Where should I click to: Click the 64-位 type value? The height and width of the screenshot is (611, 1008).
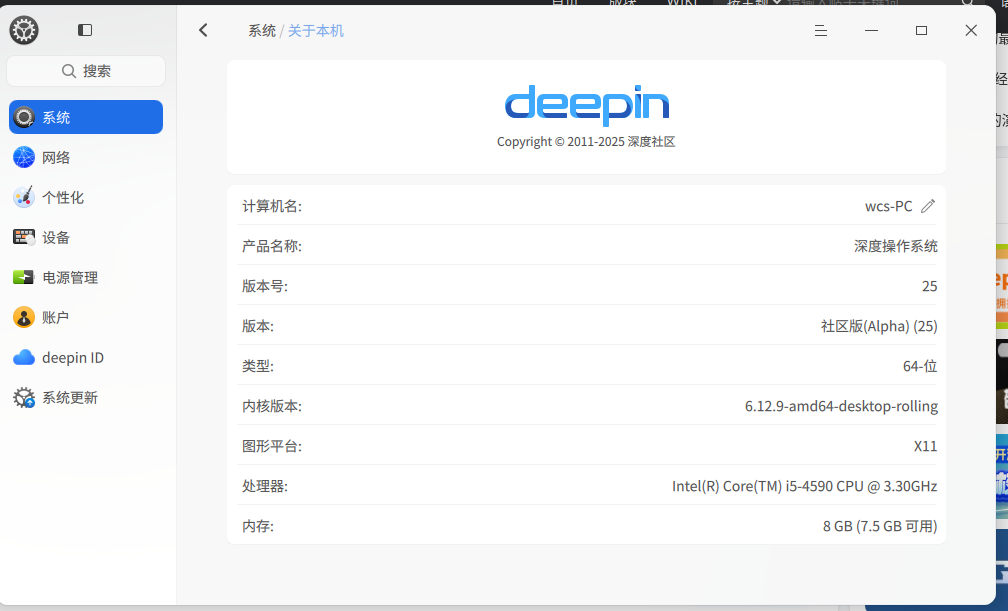[x=920, y=366]
